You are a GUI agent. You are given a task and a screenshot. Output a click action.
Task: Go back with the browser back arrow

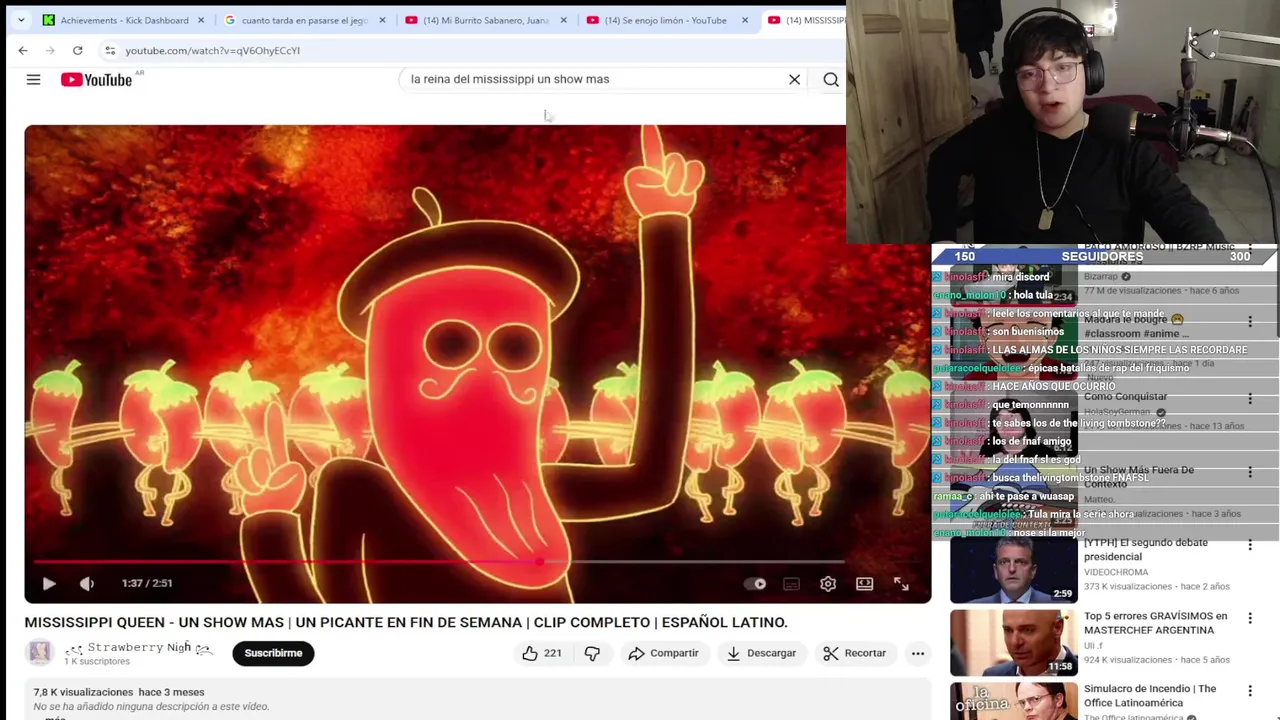pos(23,50)
